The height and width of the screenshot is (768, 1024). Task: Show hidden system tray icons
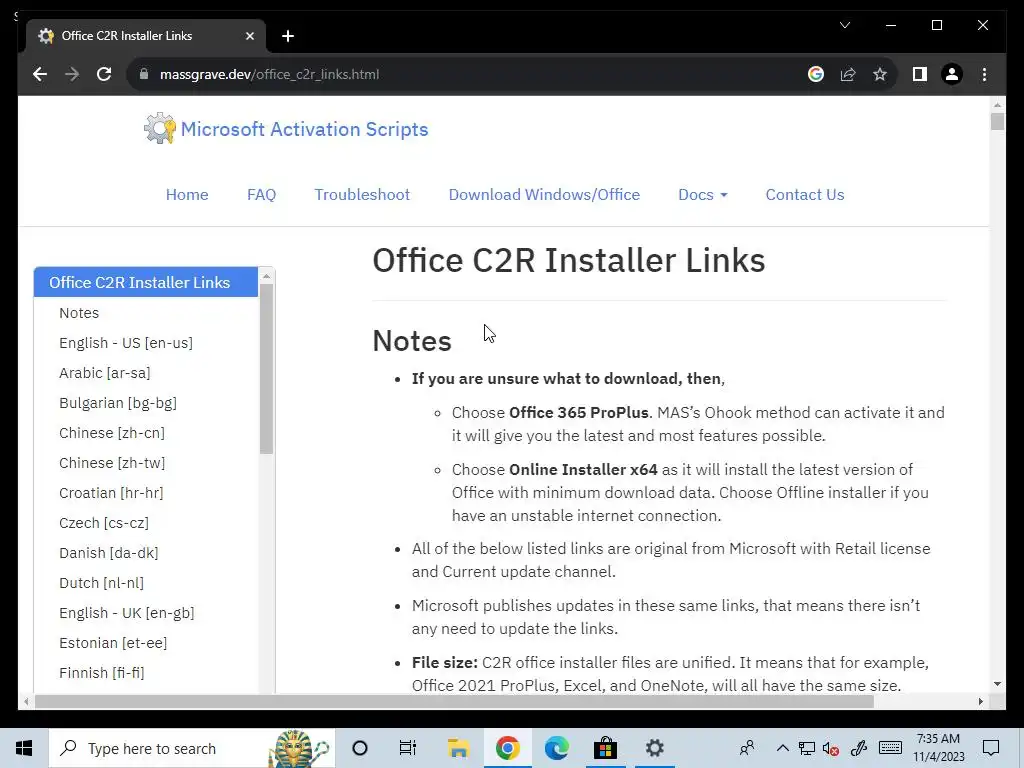coord(782,748)
